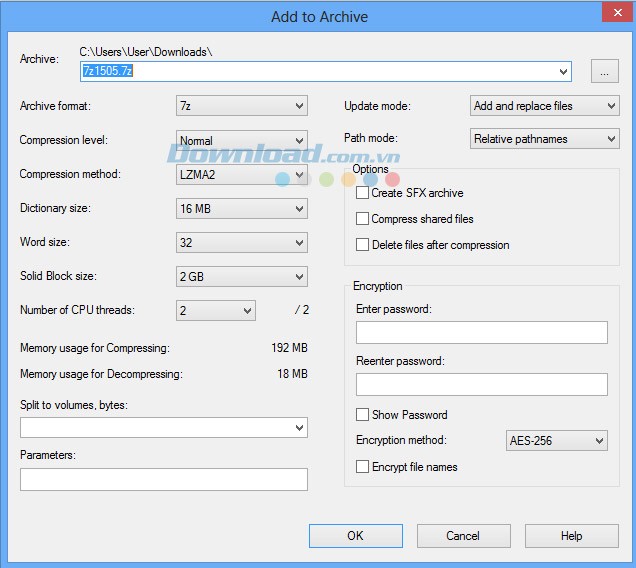Open Help for this dialog
This screenshot has height=568, width=636.
[x=571, y=536]
